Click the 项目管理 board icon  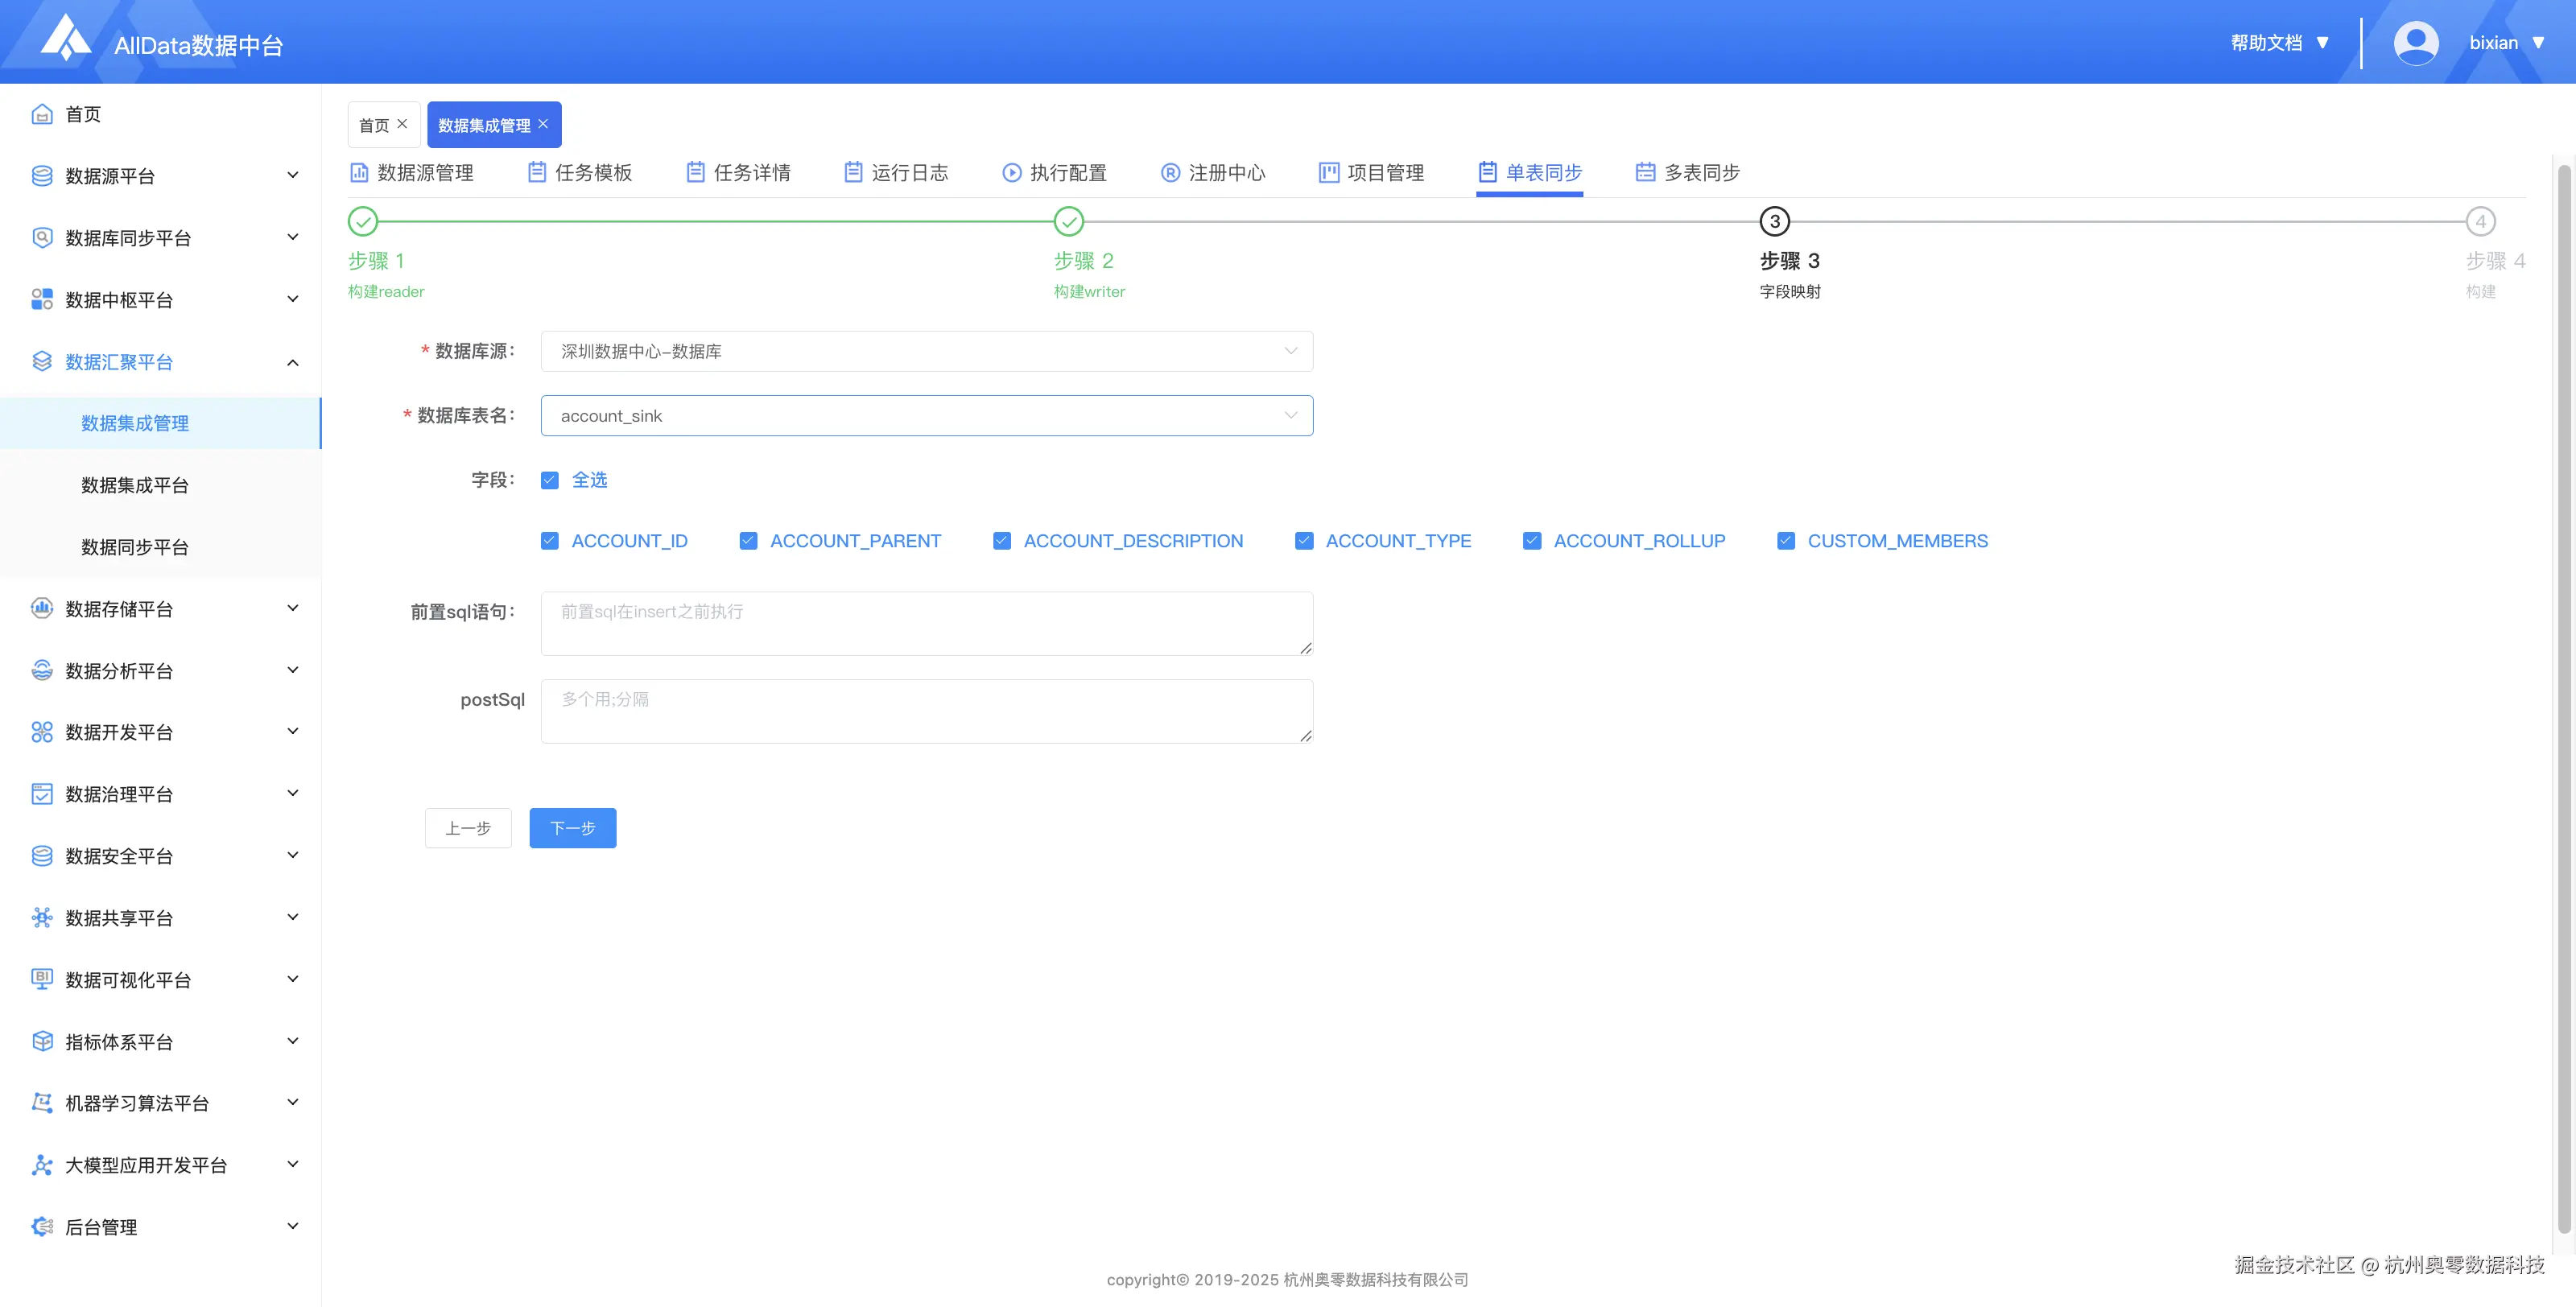1329,173
